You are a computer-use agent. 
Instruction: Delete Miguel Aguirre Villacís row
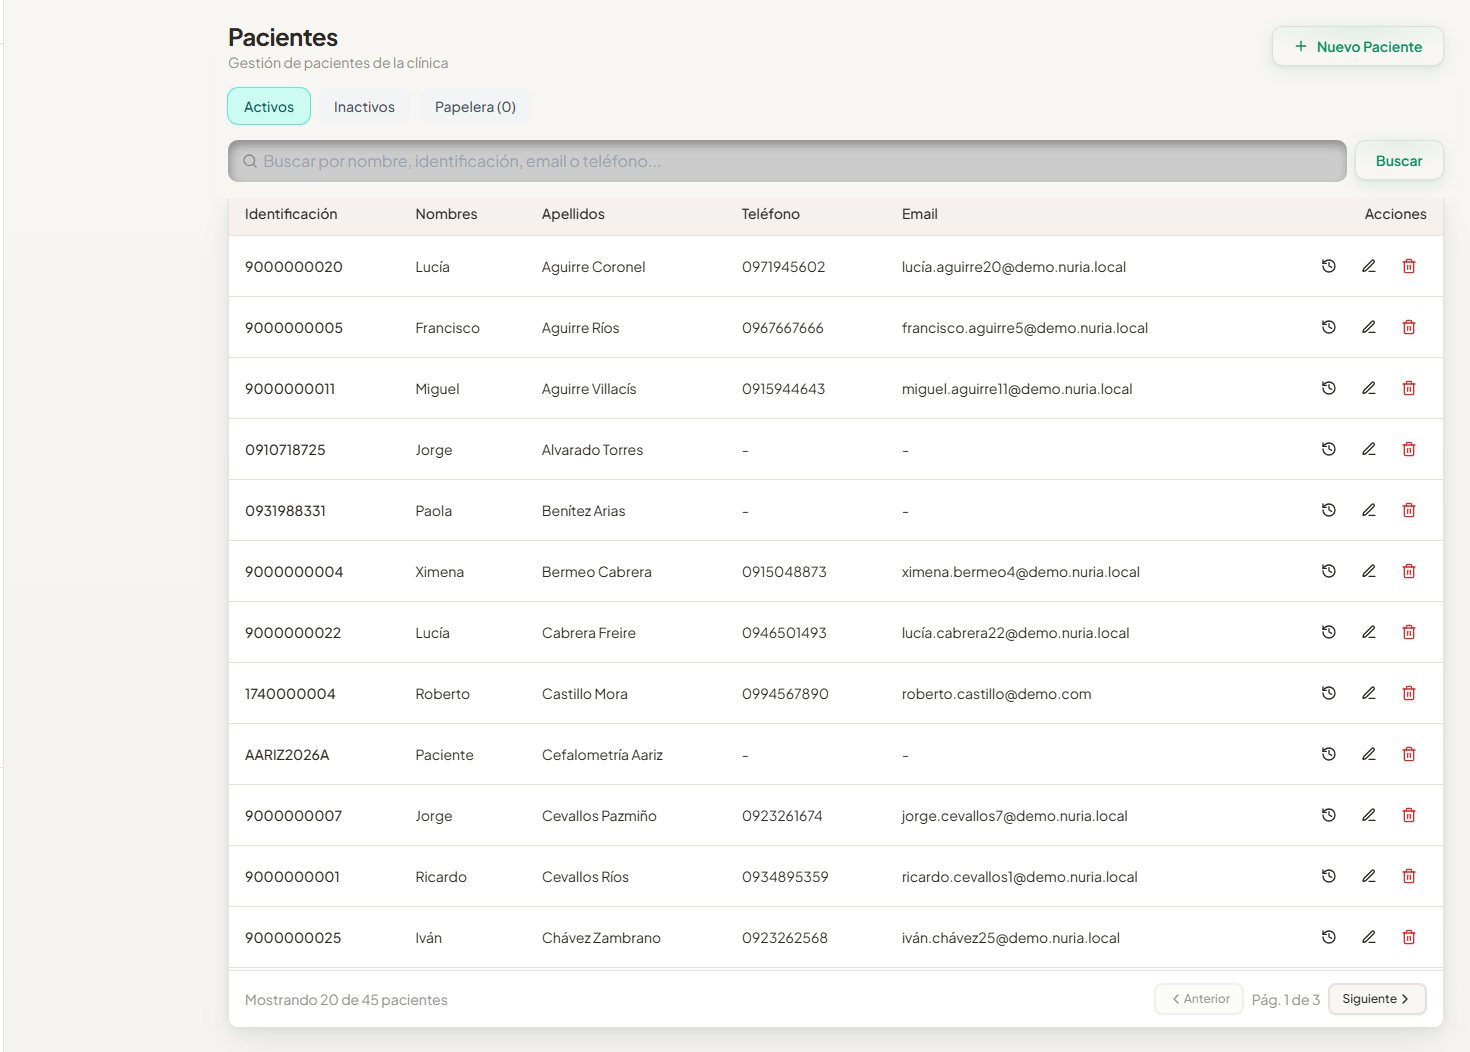tap(1408, 388)
